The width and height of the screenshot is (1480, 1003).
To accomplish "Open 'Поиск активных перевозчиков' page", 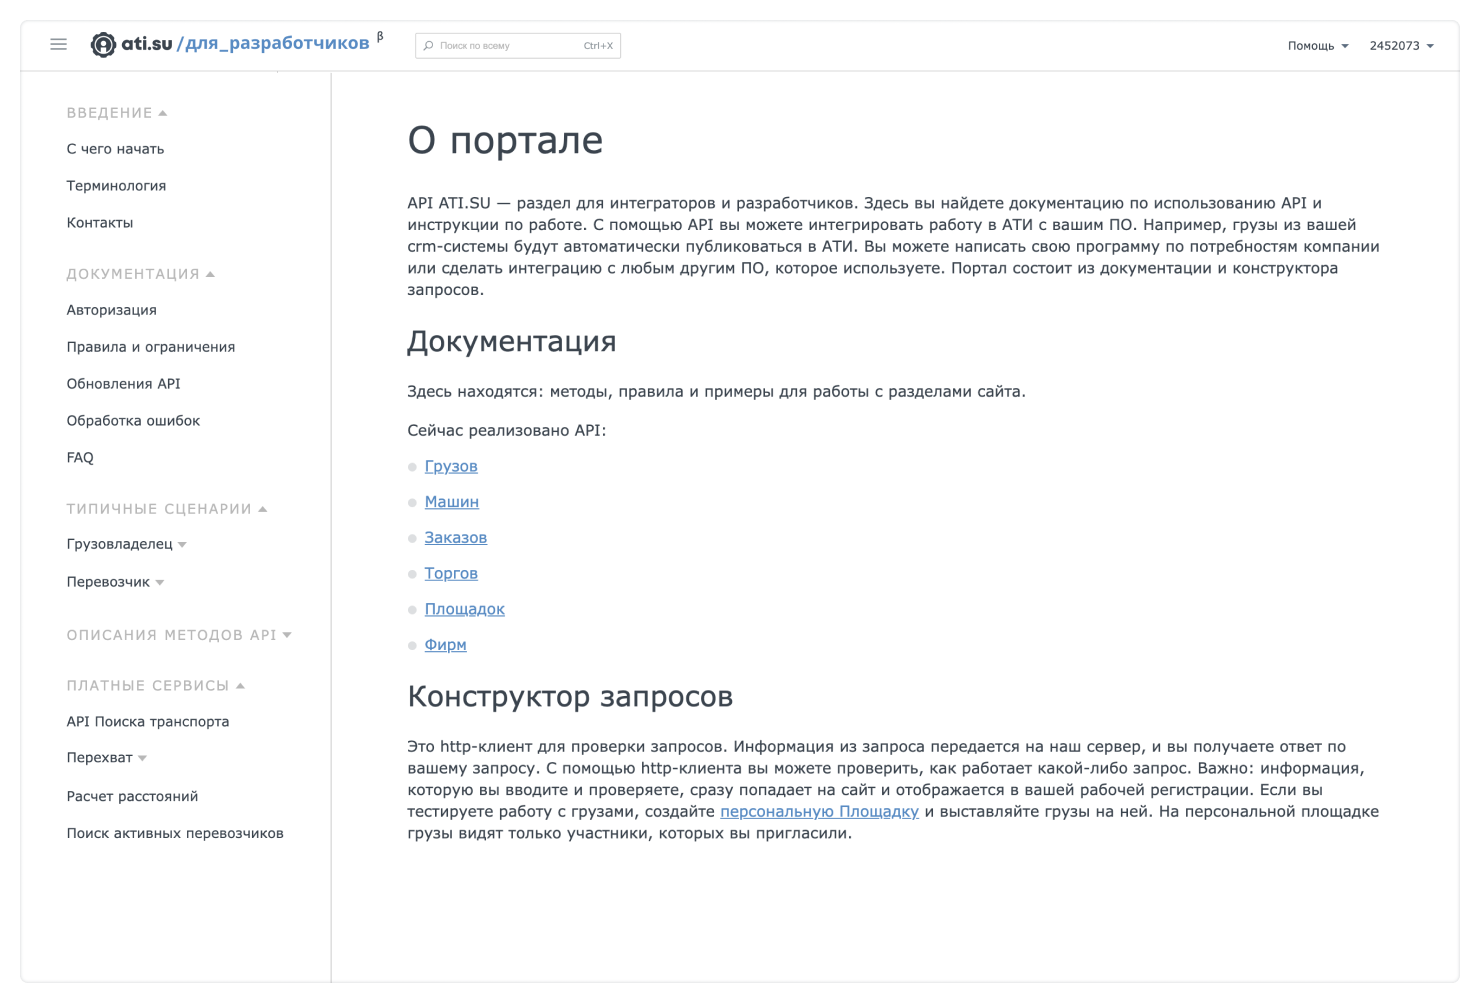I will pyautogui.click(x=175, y=834).
